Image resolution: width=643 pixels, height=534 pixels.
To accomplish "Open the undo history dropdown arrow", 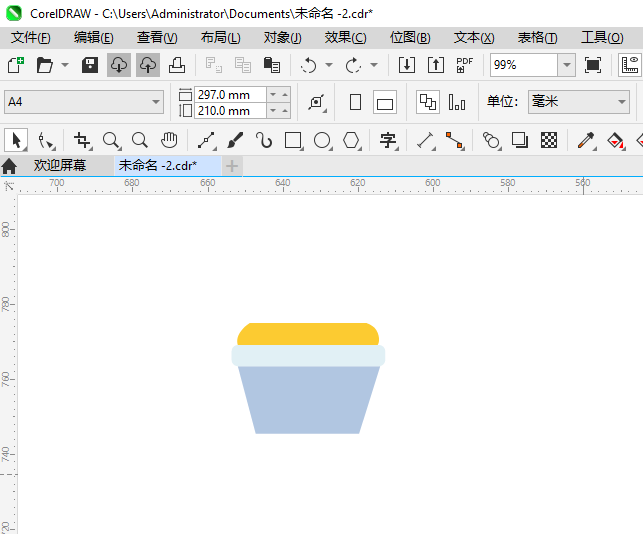I will point(329,65).
